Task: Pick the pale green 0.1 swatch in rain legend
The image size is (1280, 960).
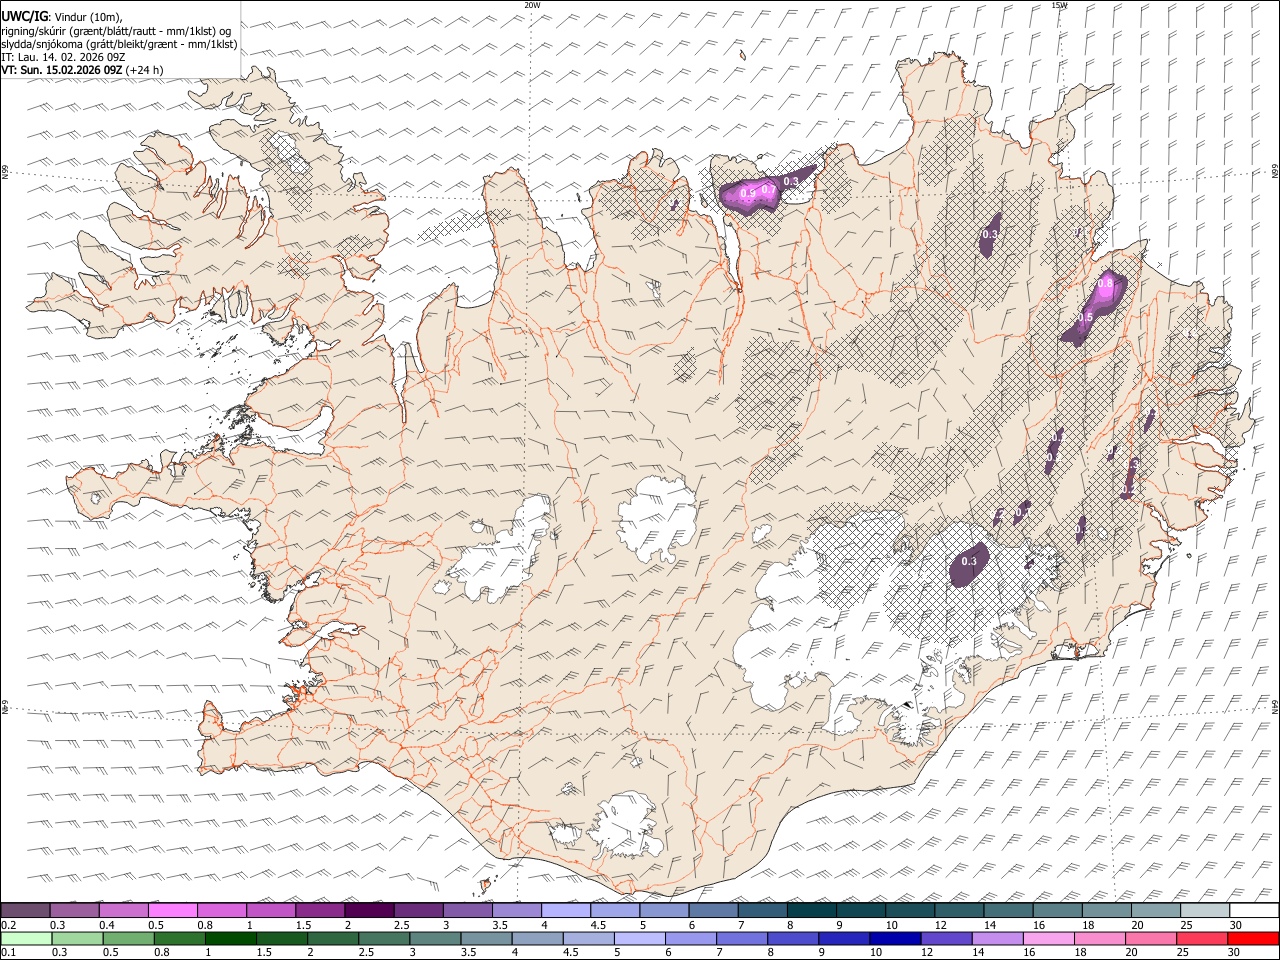Action: 27,938
